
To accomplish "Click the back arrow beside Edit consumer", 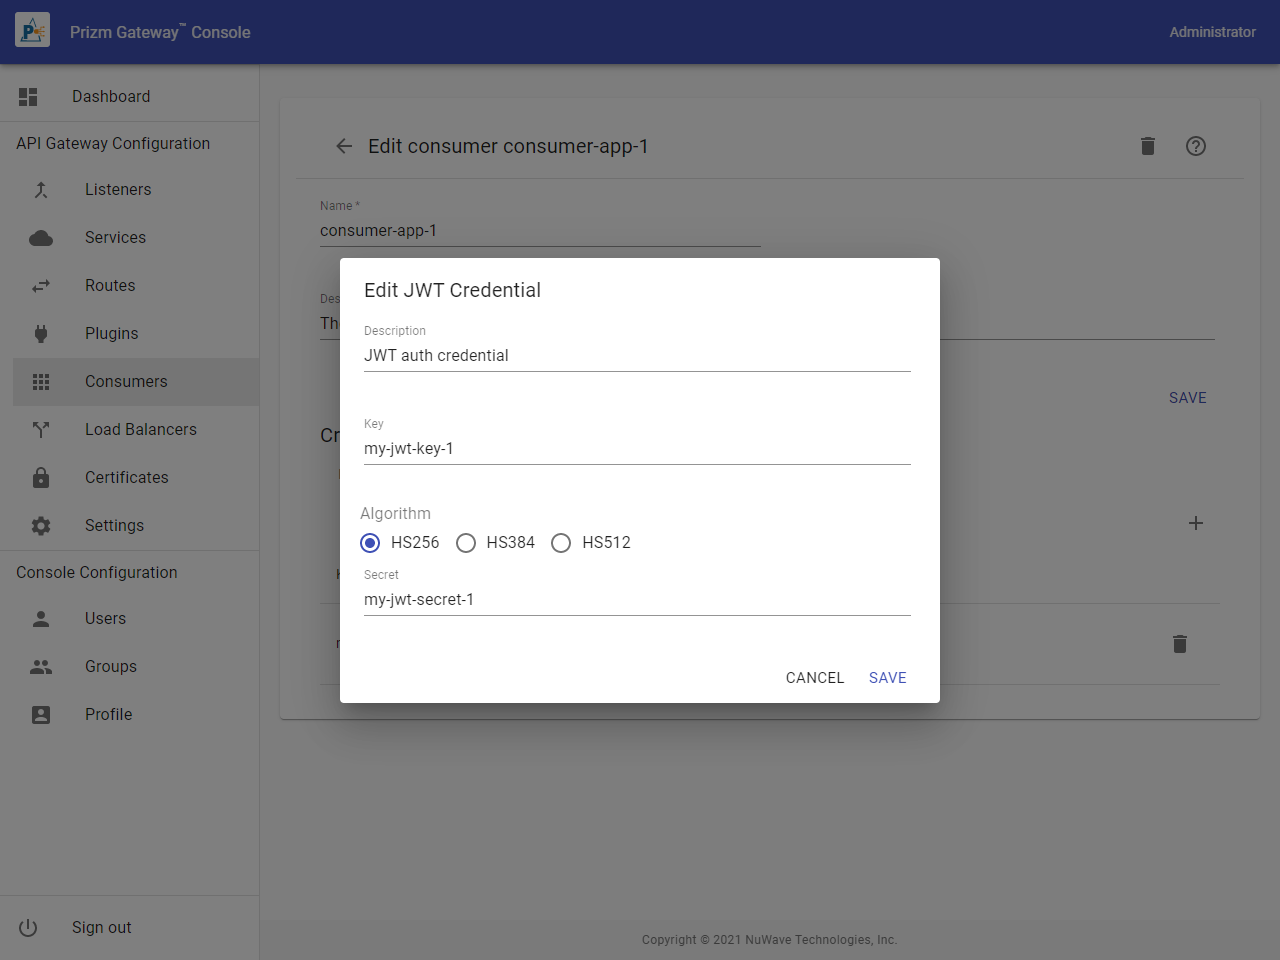I will click(x=344, y=146).
